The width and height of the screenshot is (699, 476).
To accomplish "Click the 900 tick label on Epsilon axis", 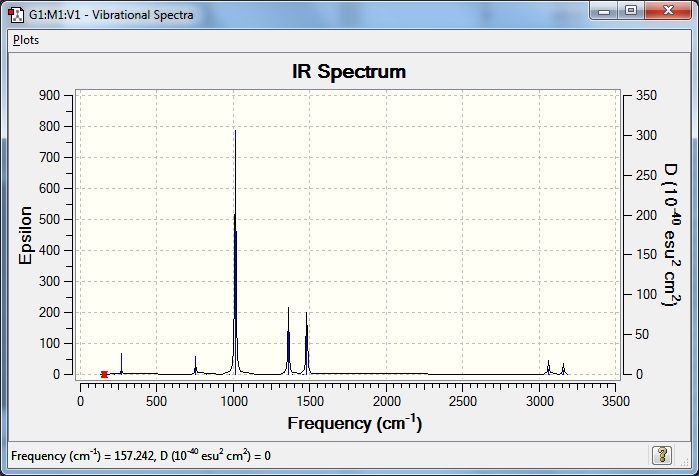I will coord(49,95).
